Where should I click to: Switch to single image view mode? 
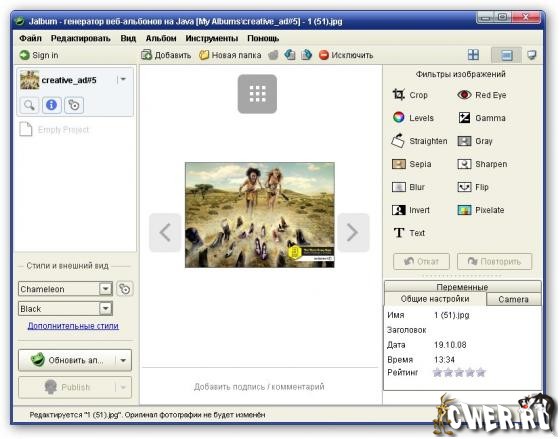(506, 55)
